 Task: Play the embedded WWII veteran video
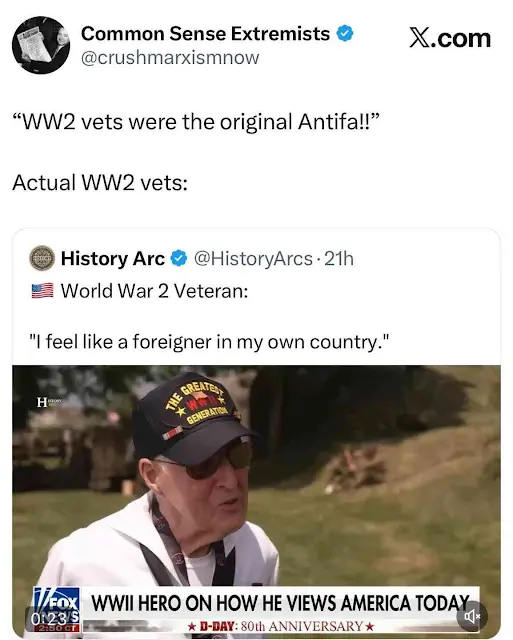pyautogui.click(x=256, y=501)
